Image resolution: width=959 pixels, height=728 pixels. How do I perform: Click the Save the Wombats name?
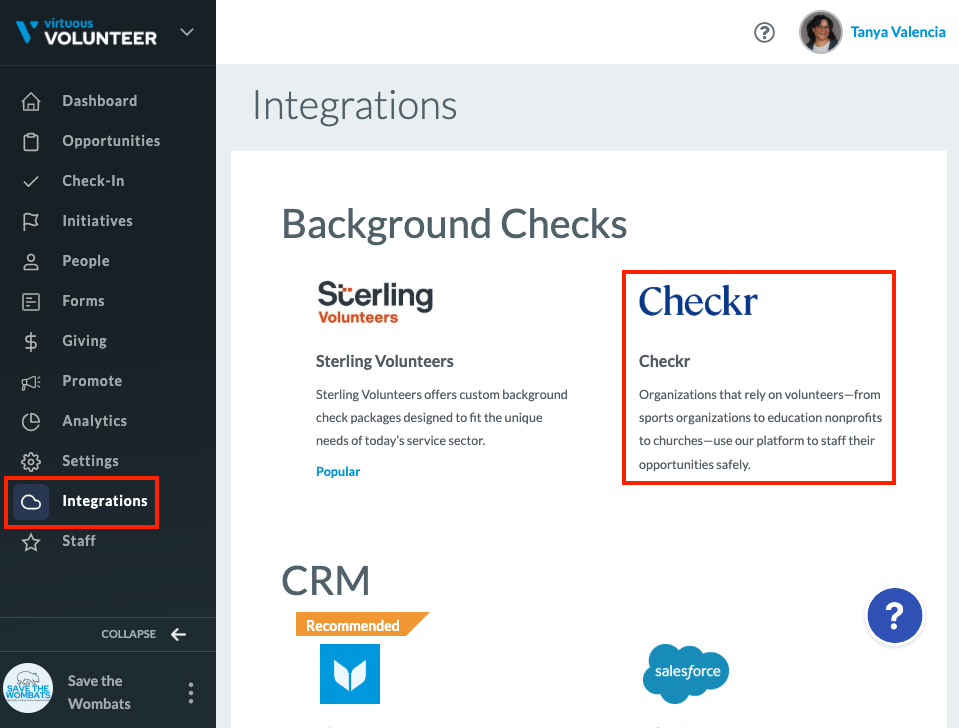(x=99, y=693)
